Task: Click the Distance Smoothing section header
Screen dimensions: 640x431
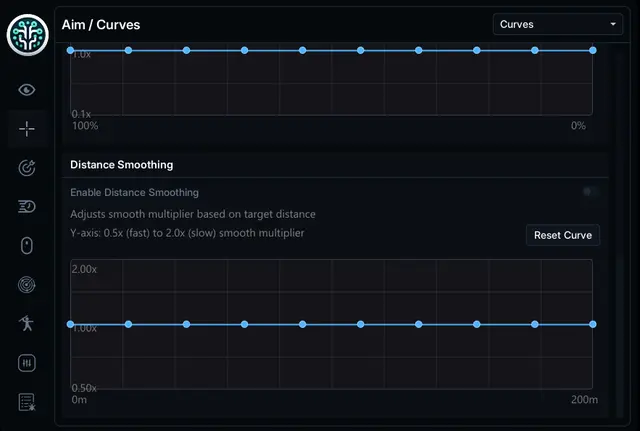Action: pyautogui.click(x=122, y=164)
